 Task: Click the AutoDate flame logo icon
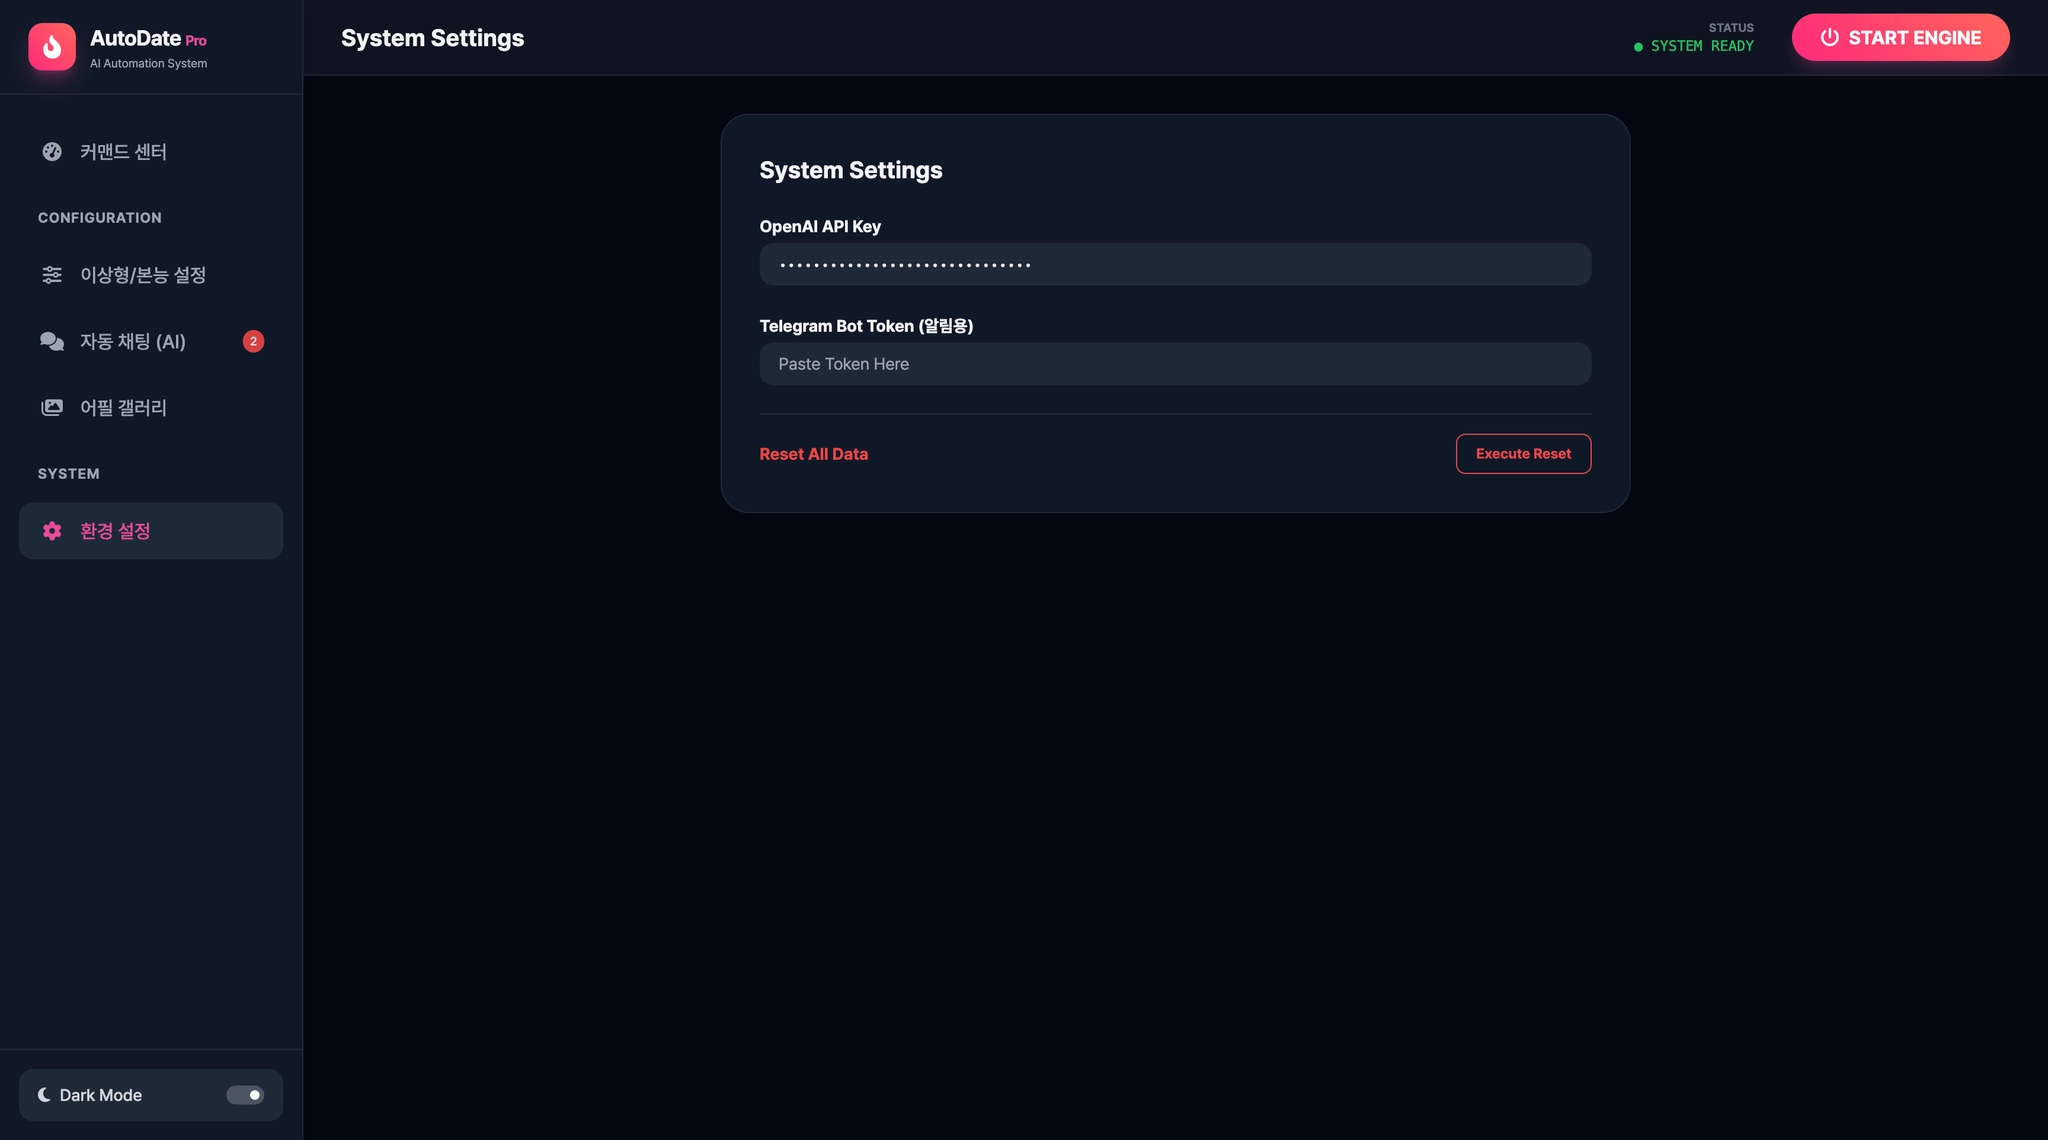pyautogui.click(x=52, y=47)
